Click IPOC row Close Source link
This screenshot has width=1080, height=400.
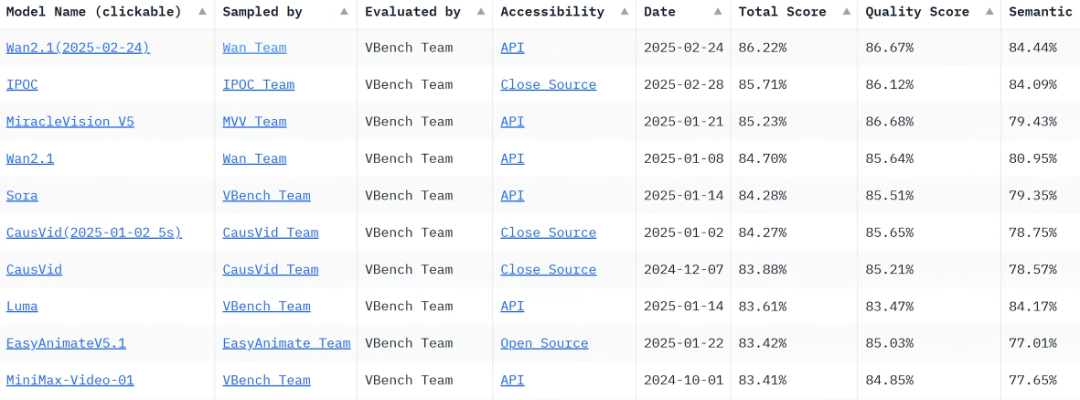[548, 85]
